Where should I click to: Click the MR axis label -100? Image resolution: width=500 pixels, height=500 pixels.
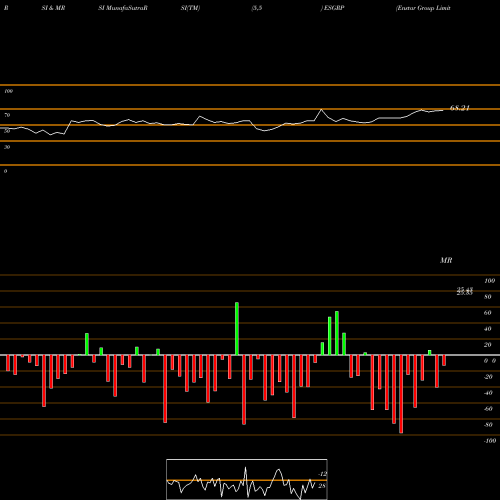pos(490,441)
